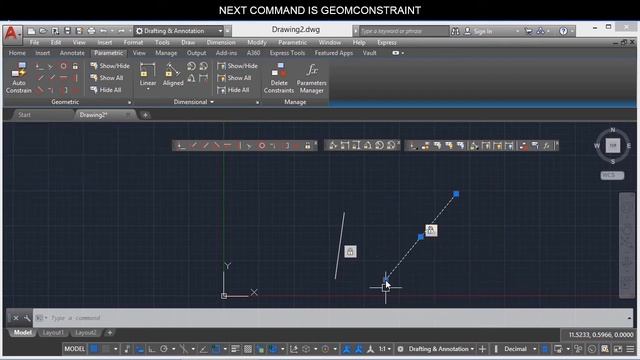This screenshot has width=640, height=360.
Task: Click the Plot printer icon in Quick Access
Action: pyautogui.click(x=91, y=31)
